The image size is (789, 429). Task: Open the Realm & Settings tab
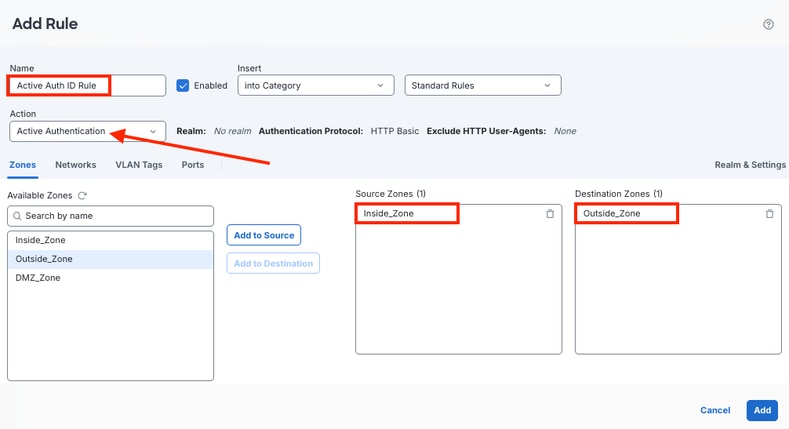(750, 165)
